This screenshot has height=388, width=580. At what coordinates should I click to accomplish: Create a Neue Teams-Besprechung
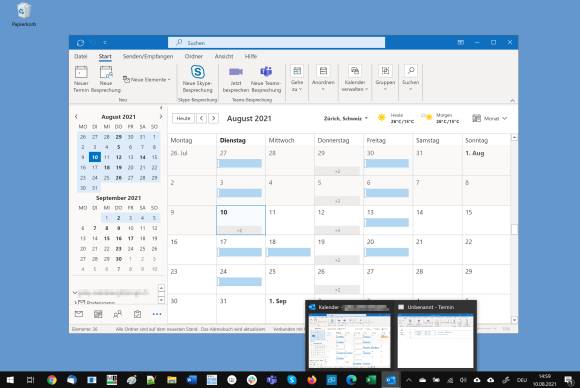[x=266, y=79]
